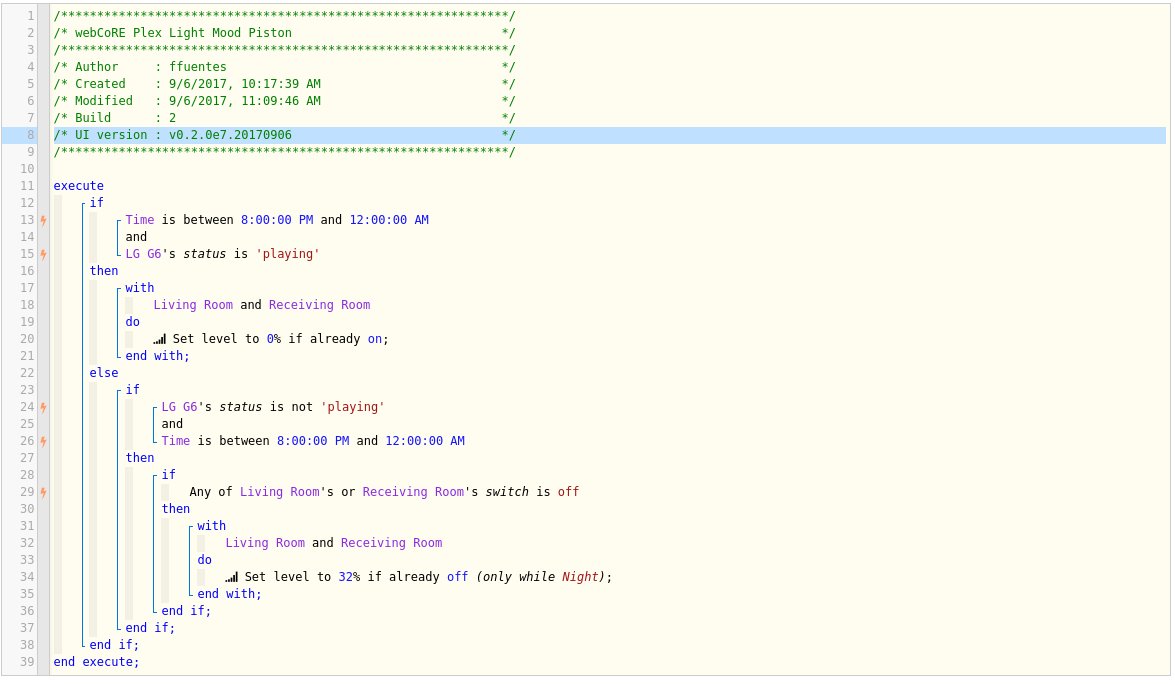Click 'Living Room' device on line 32

tap(265, 543)
